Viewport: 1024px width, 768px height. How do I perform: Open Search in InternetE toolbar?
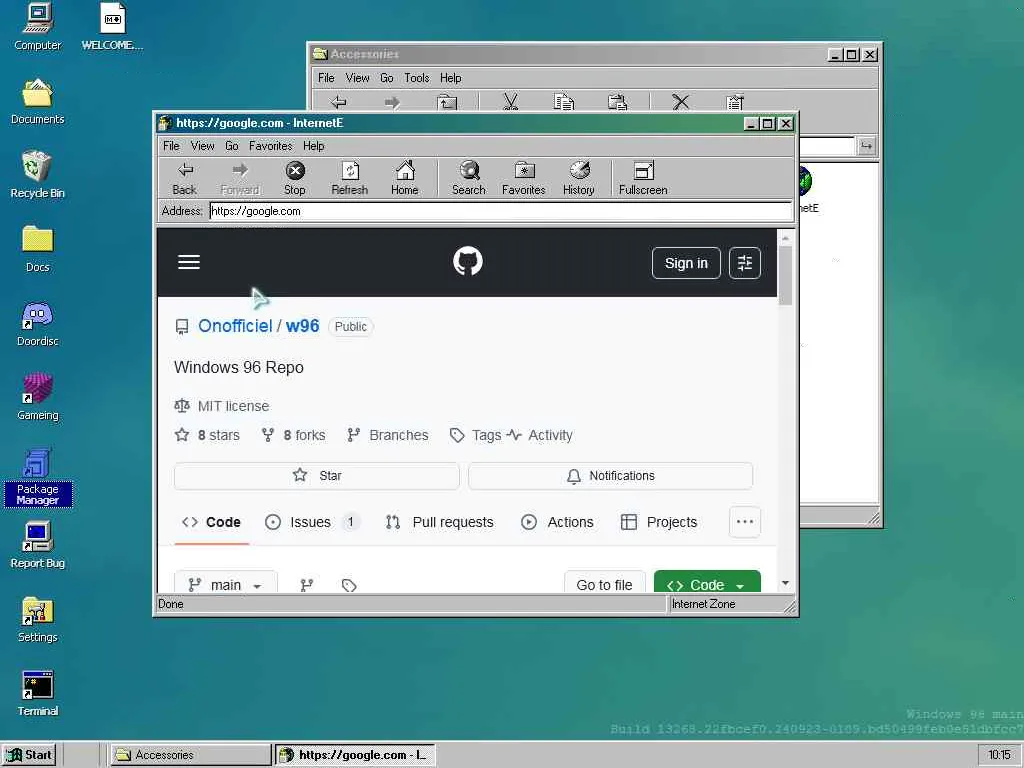469,178
